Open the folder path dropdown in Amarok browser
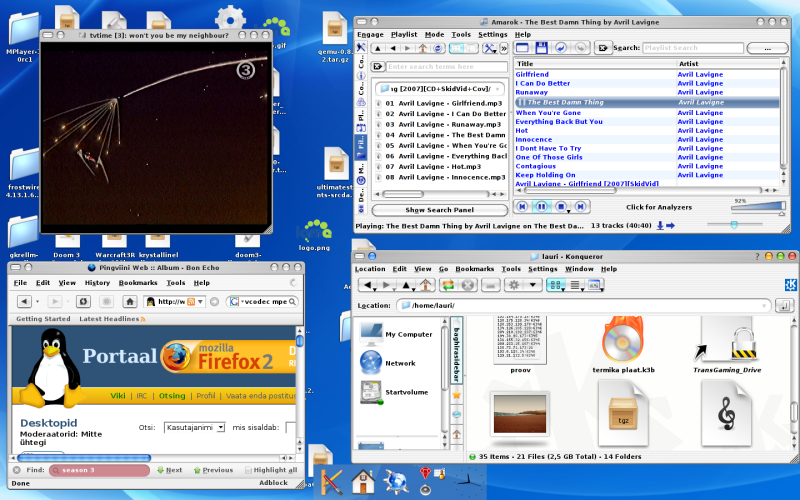 click(x=497, y=89)
